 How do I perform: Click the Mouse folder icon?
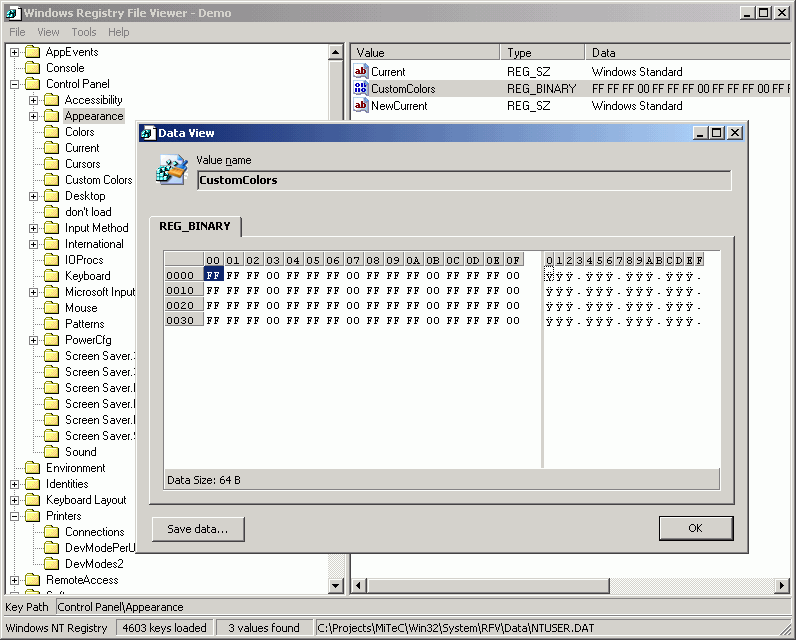[51, 308]
